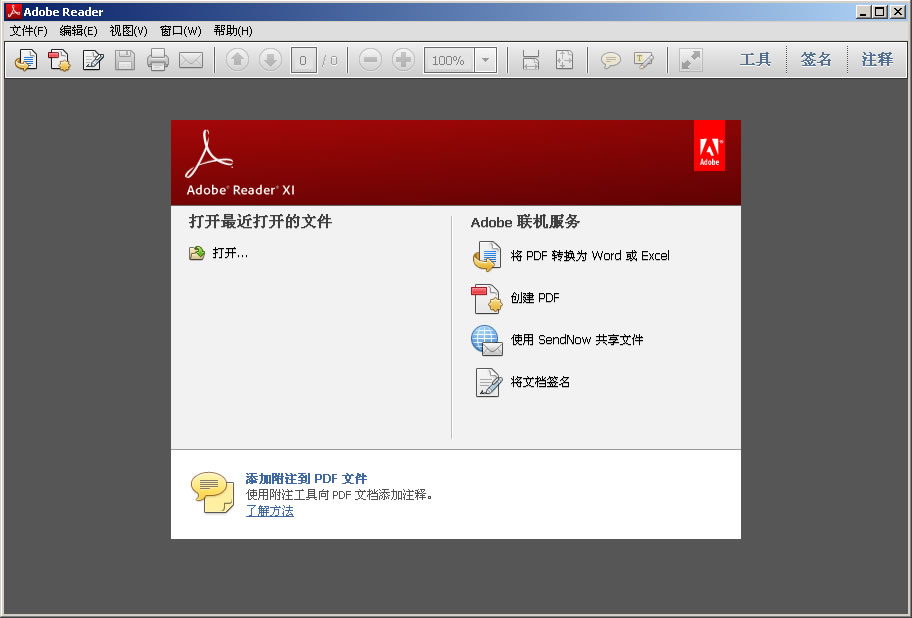The width and height of the screenshot is (912, 618).
Task: Click 将 PDF 转换为 Word 或 Excel
Action: tap(589, 256)
